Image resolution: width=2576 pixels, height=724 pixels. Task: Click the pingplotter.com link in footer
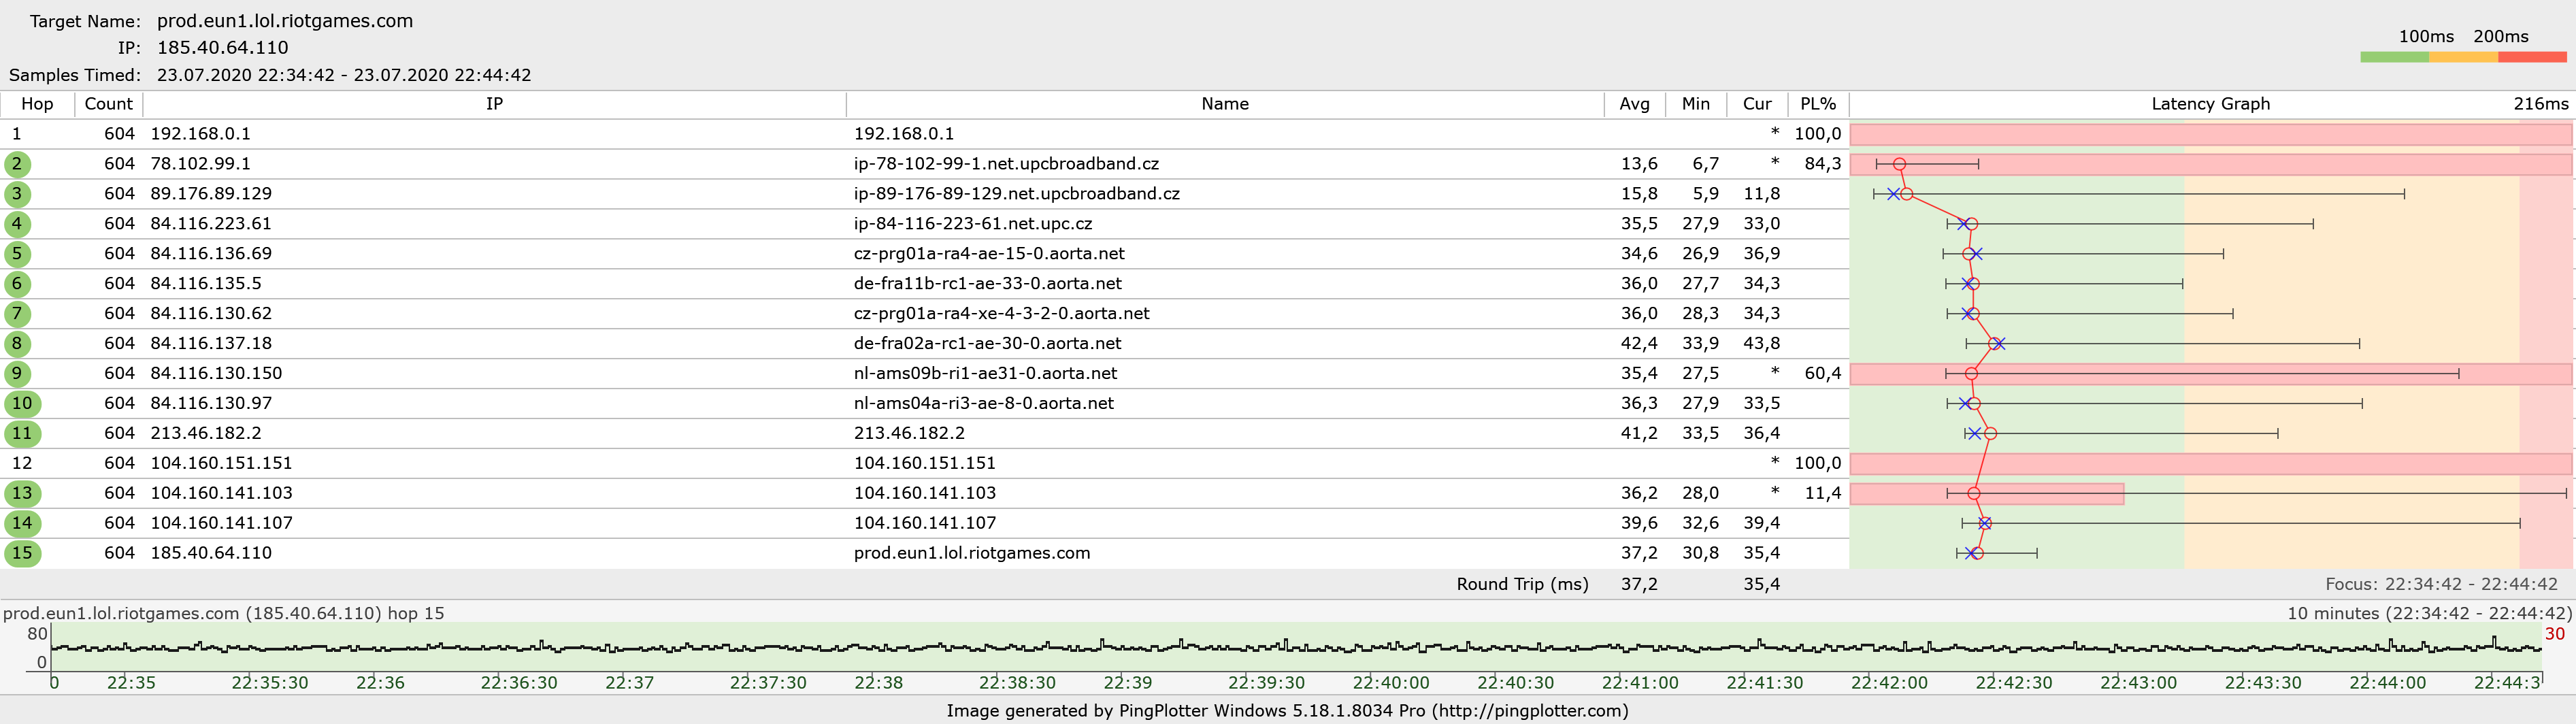[x=1529, y=711]
